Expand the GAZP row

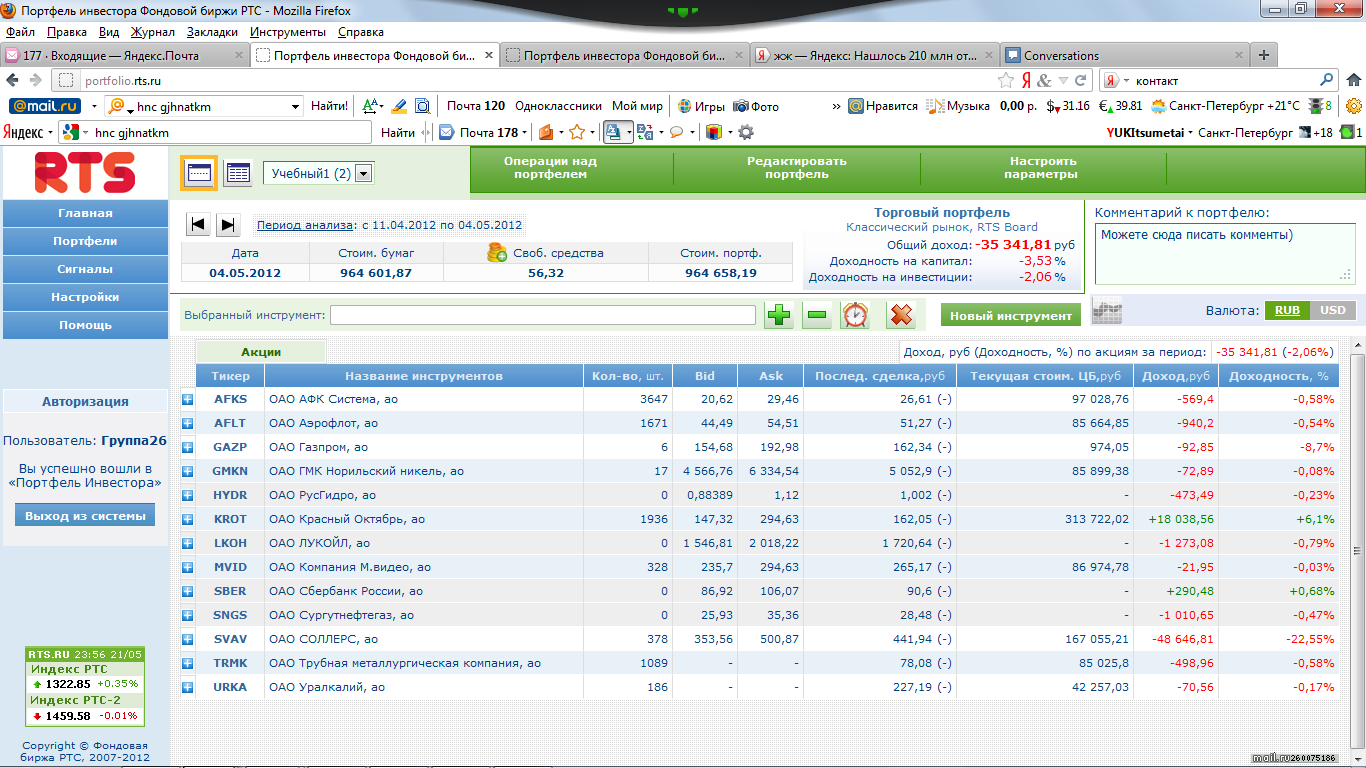[x=187, y=447]
